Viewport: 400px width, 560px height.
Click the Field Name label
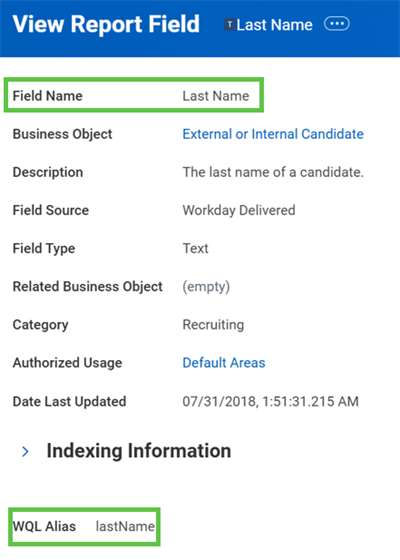tap(48, 96)
